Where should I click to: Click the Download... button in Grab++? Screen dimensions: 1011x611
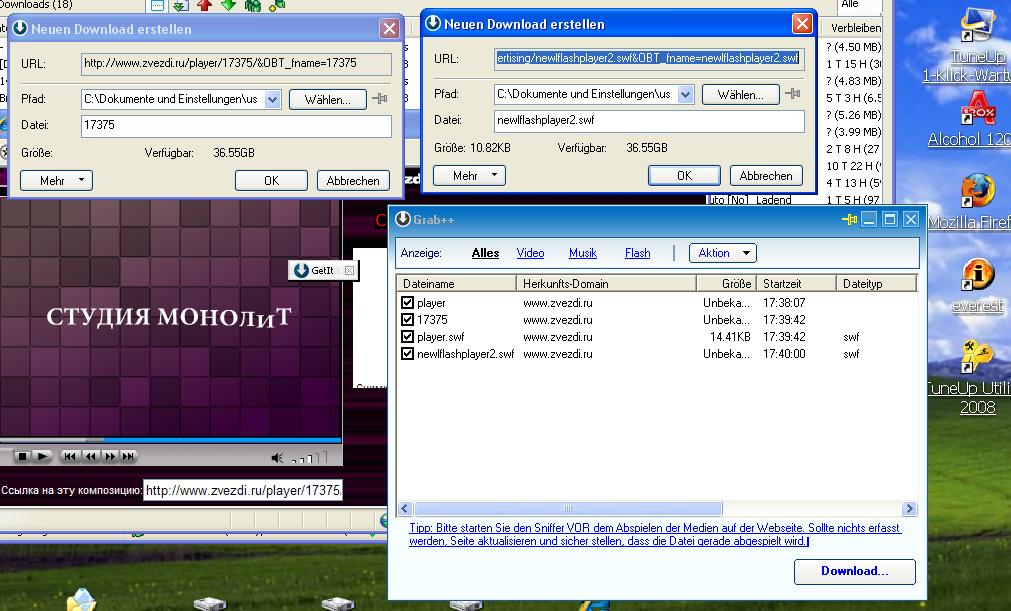click(854, 571)
